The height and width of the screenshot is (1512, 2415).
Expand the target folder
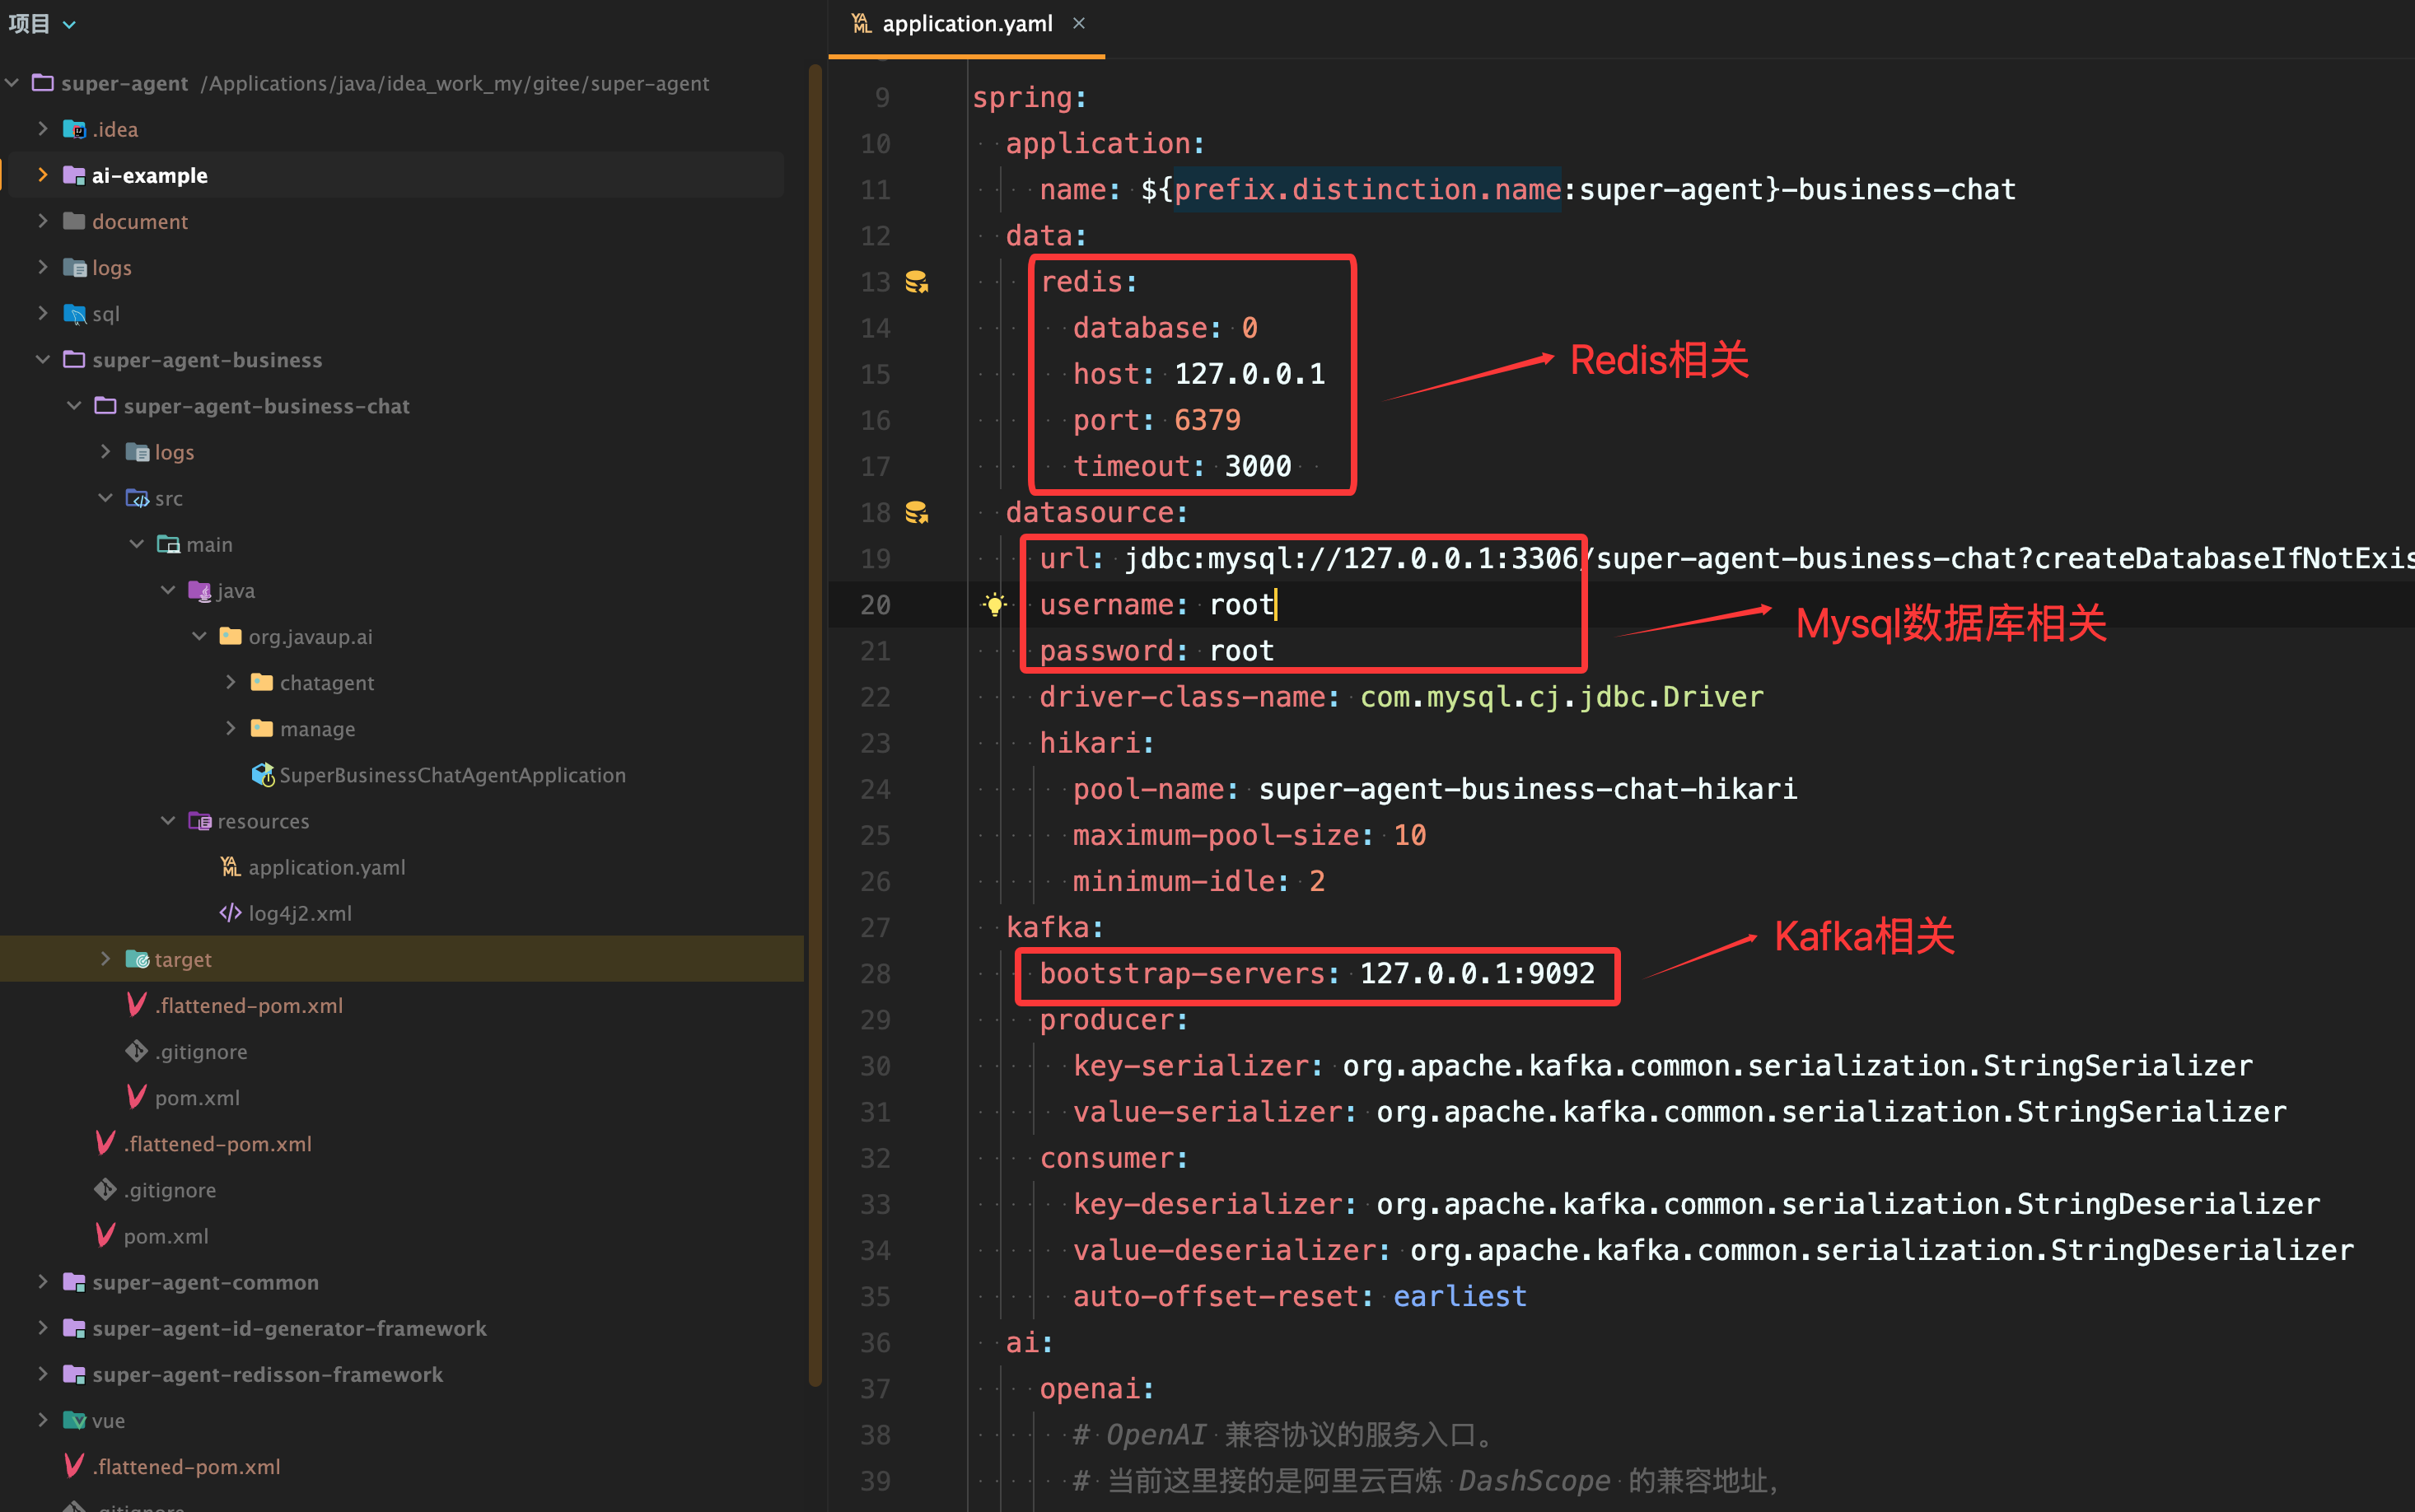coord(105,959)
